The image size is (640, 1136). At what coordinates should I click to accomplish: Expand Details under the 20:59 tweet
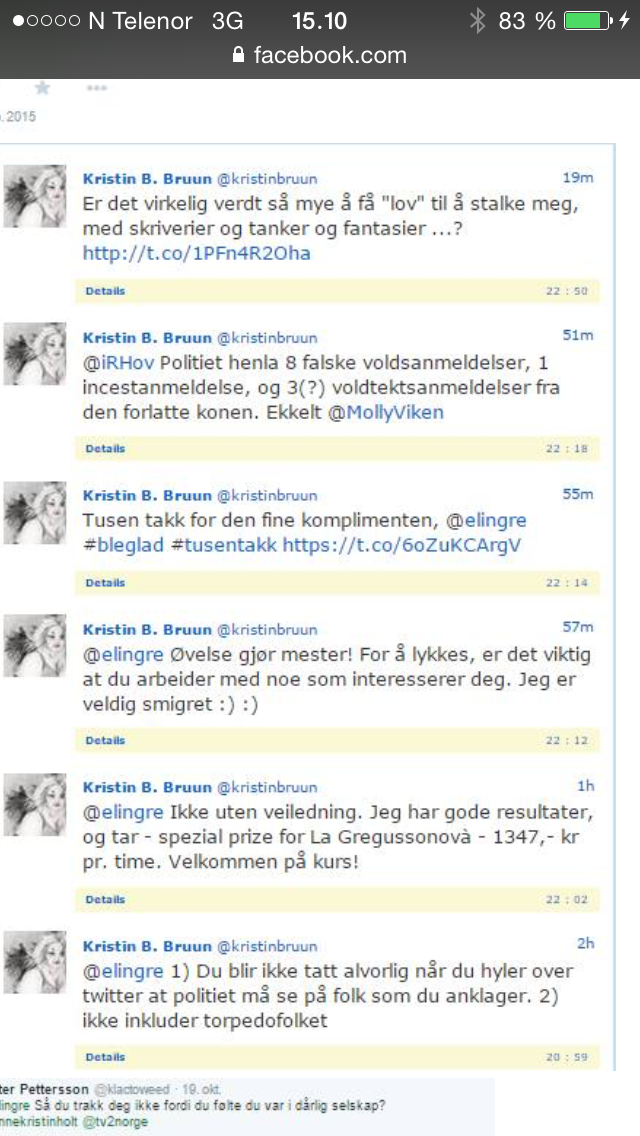[x=105, y=1057]
